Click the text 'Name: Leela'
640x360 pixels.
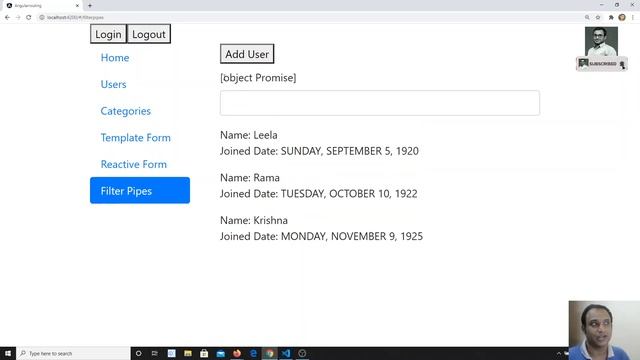pos(249,135)
